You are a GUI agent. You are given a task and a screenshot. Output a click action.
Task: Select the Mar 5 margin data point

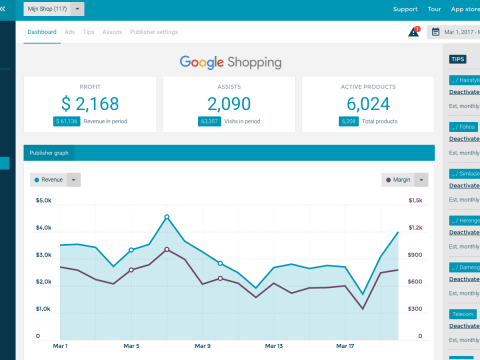pyautogui.click(x=131, y=270)
